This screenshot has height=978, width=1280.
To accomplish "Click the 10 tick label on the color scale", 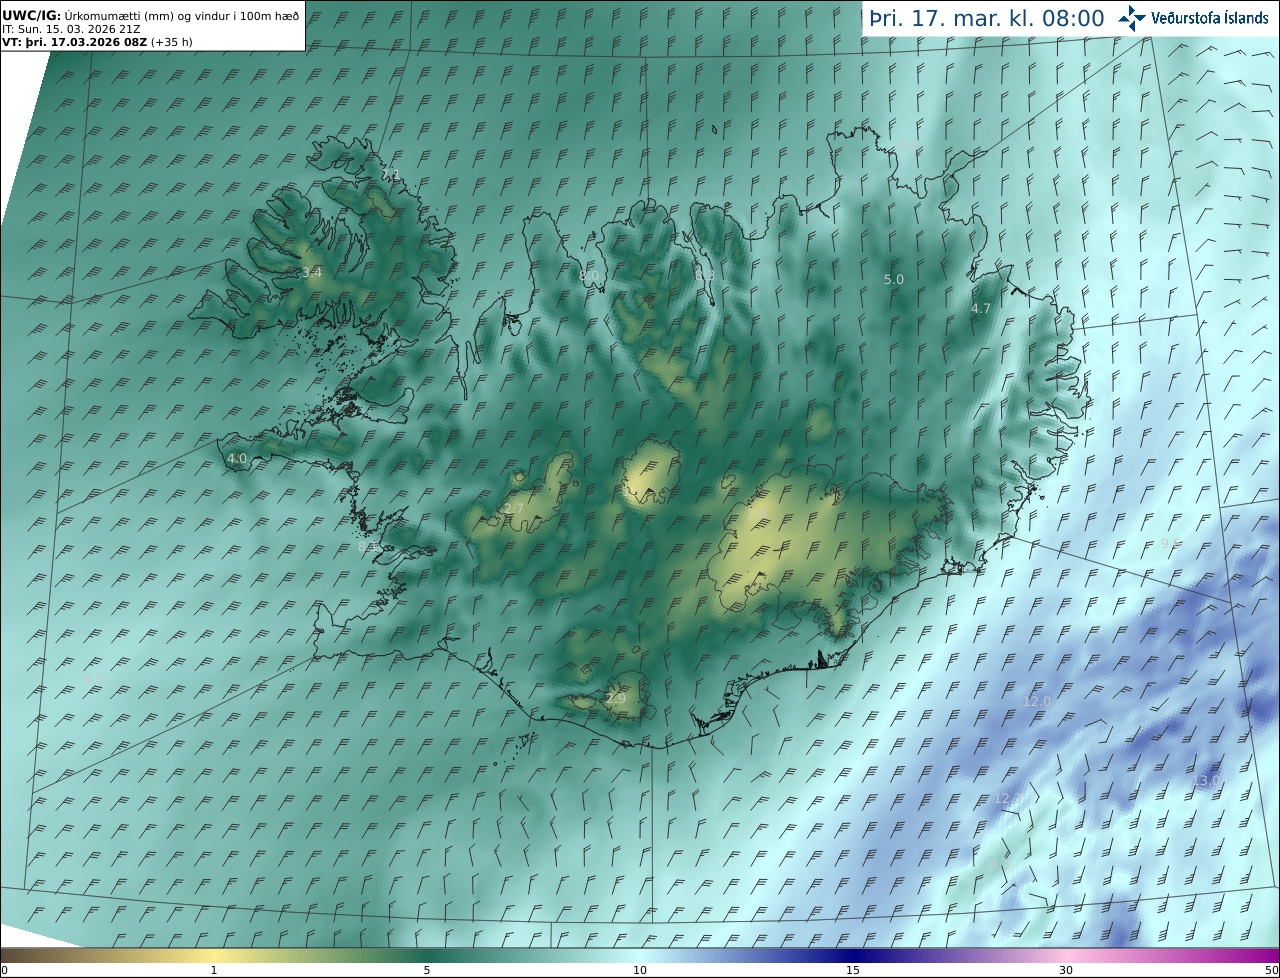I will click(640, 970).
